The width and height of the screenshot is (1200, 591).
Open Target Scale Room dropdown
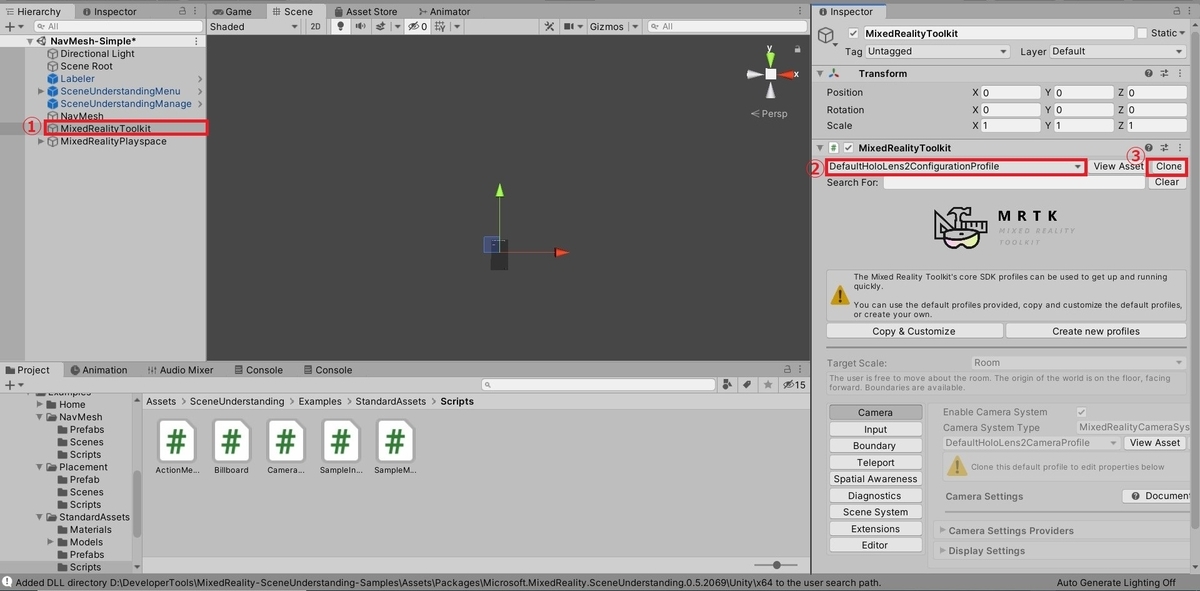tap(1081, 363)
